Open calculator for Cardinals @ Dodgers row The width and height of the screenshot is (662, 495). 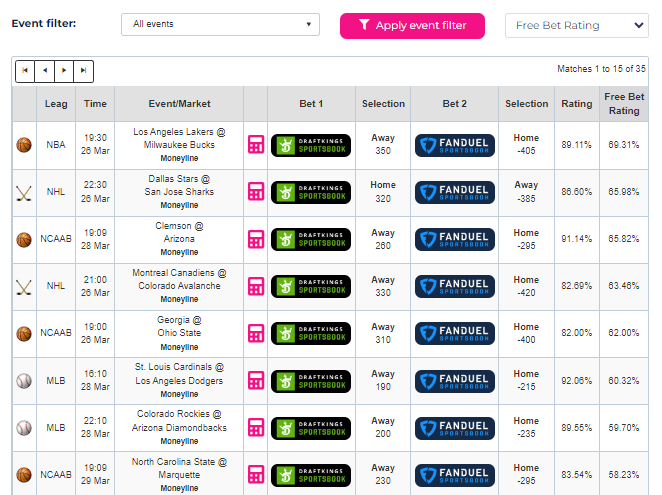pyautogui.click(x=256, y=381)
